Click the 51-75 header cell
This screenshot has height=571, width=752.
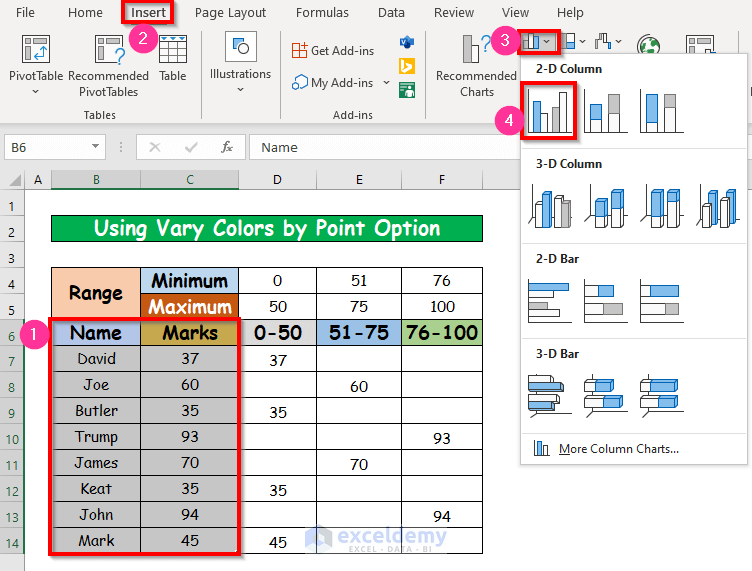[x=359, y=333]
